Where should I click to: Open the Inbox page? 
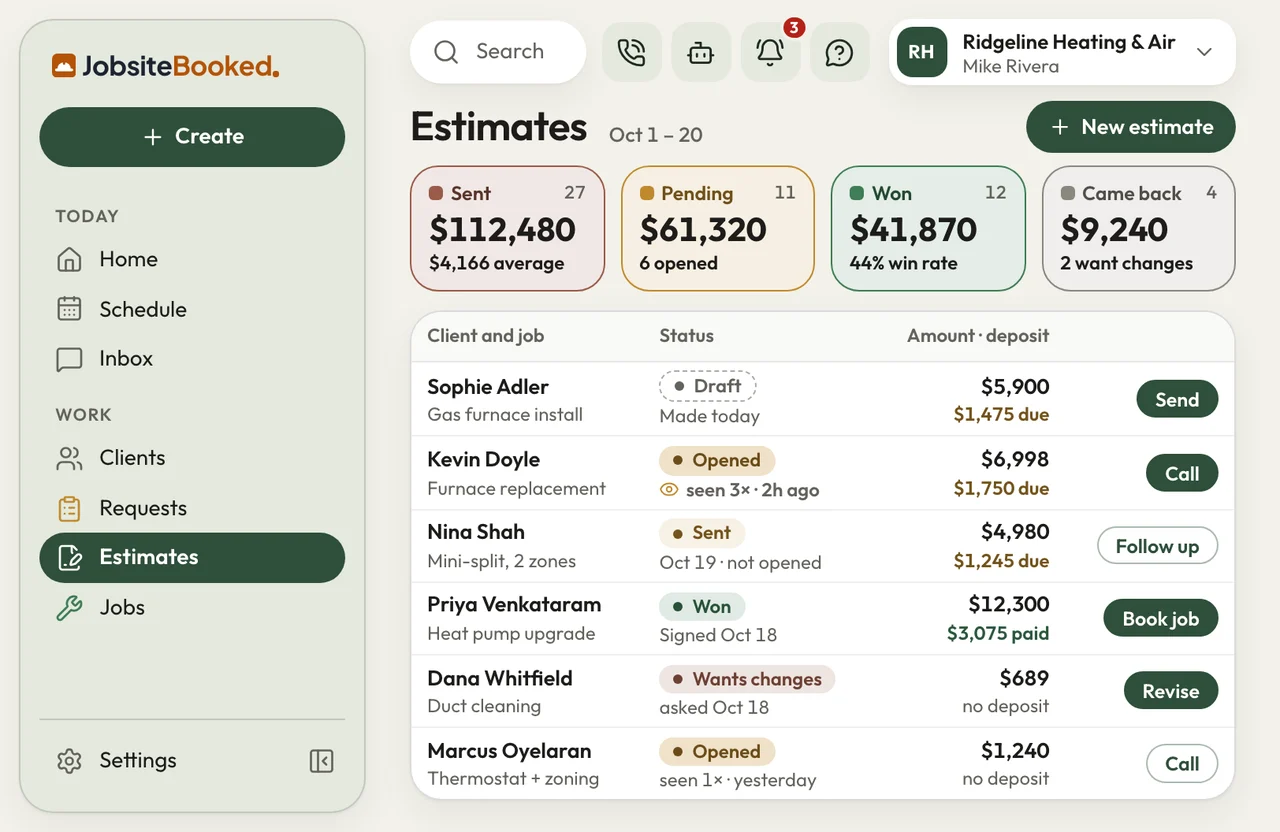pyautogui.click(x=192, y=359)
